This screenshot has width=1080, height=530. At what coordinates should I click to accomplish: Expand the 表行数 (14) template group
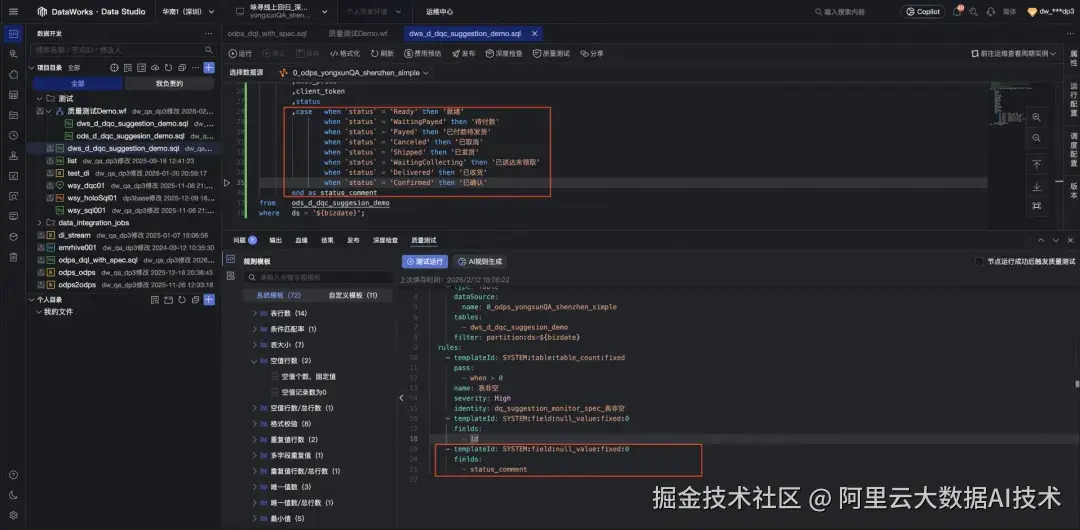click(254, 313)
